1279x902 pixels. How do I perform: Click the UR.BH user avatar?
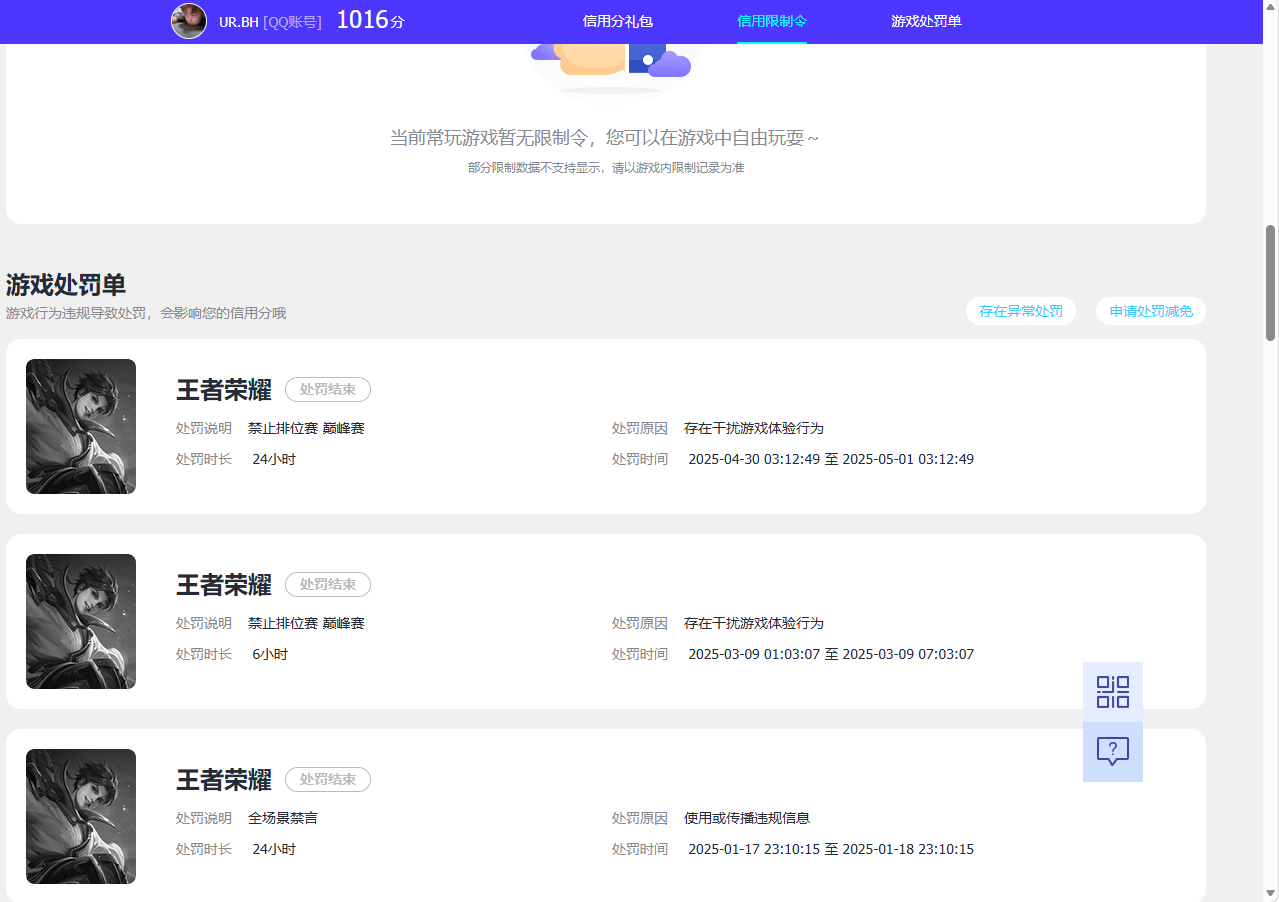pyautogui.click(x=189, y=21)
